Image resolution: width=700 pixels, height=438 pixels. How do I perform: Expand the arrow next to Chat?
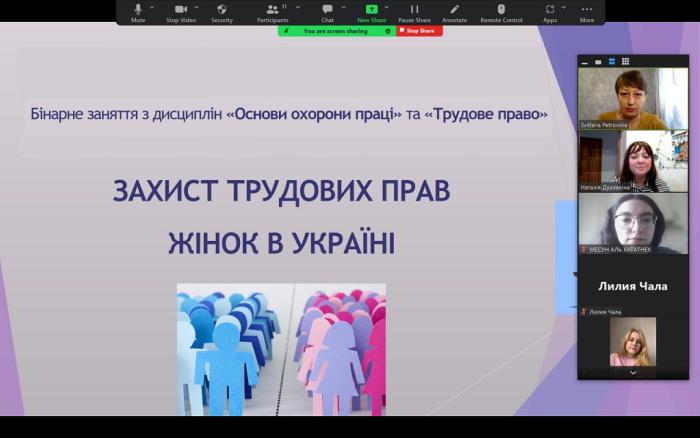coord(343,8)
